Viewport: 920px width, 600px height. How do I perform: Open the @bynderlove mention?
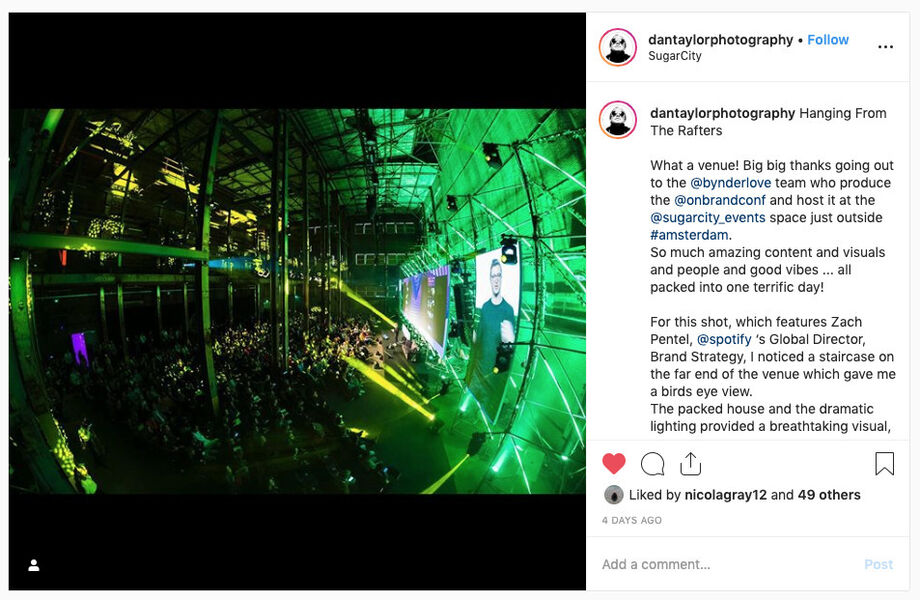730,182
